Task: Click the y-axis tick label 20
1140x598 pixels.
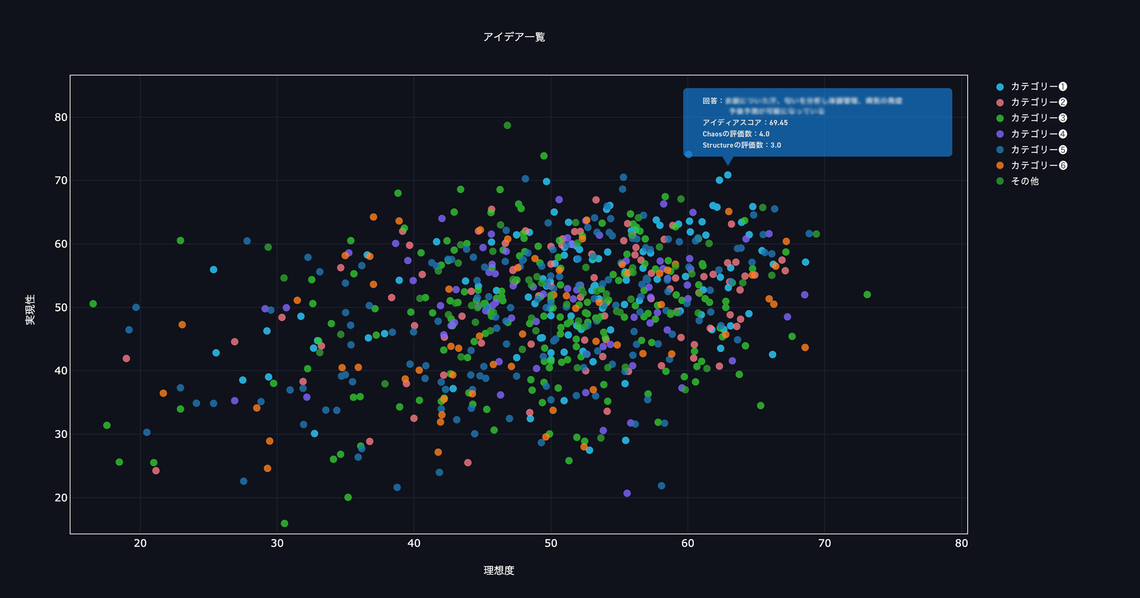Action: 60,498
